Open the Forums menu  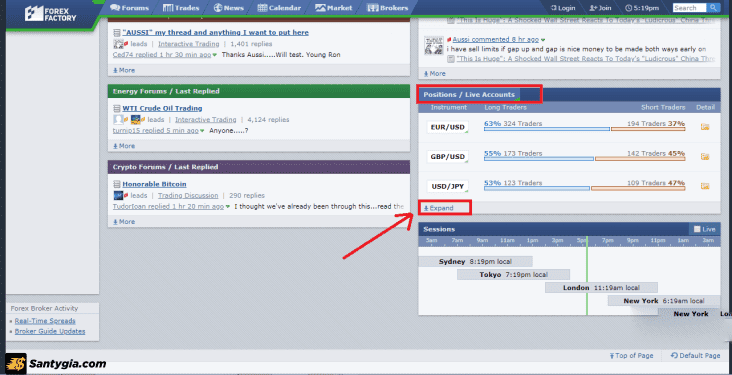point(129,8)
